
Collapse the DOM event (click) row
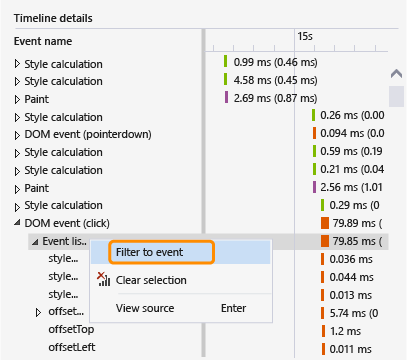coord(17,223)
